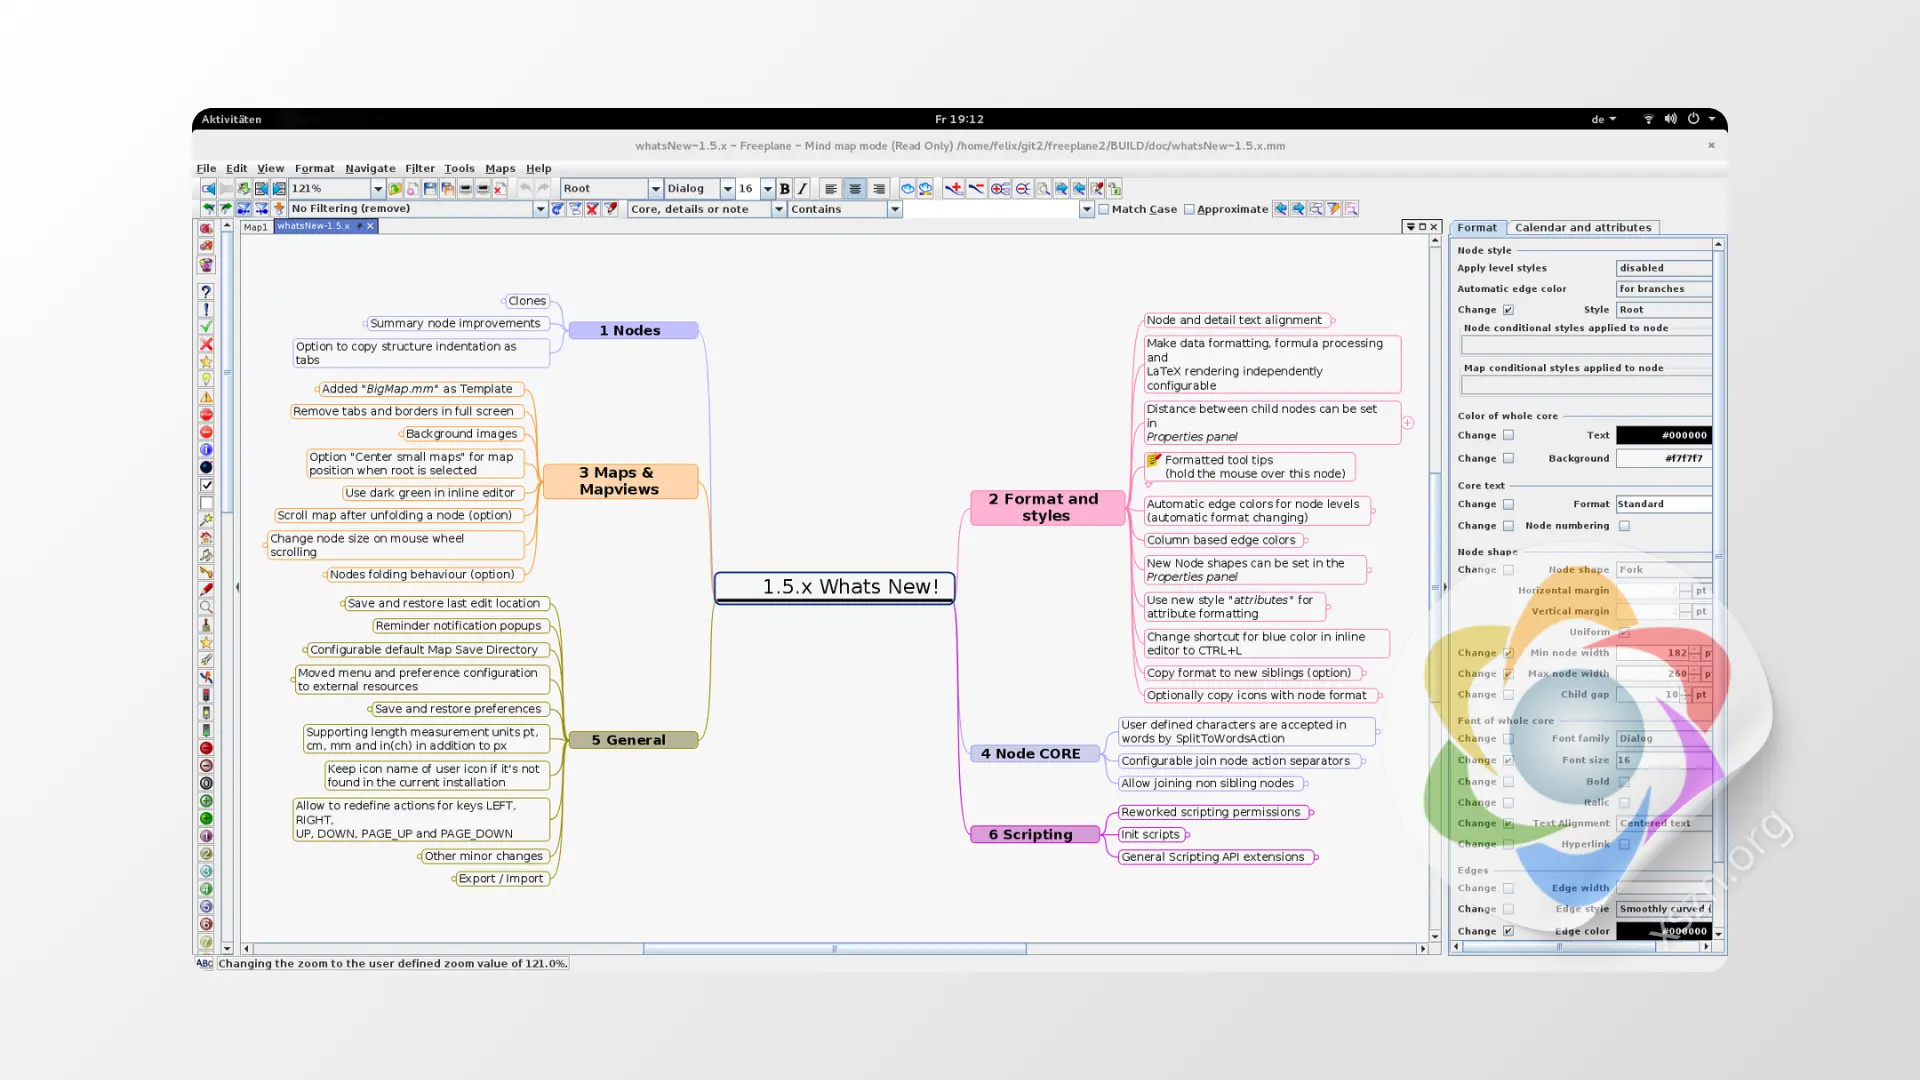This screenshot has height=1080, width=1920.
Task: Toggle italic text formatting
Action: [802, 188]
